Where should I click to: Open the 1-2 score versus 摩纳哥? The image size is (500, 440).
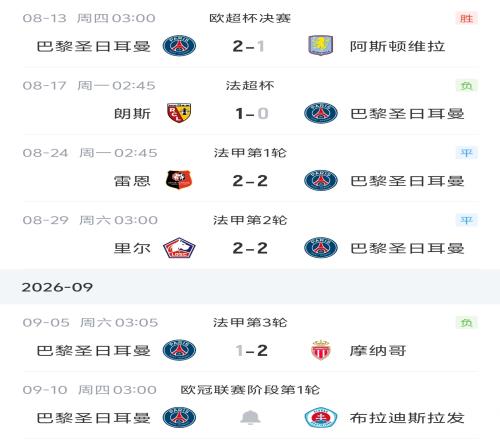pyautogui.click(x=251, y=350)
